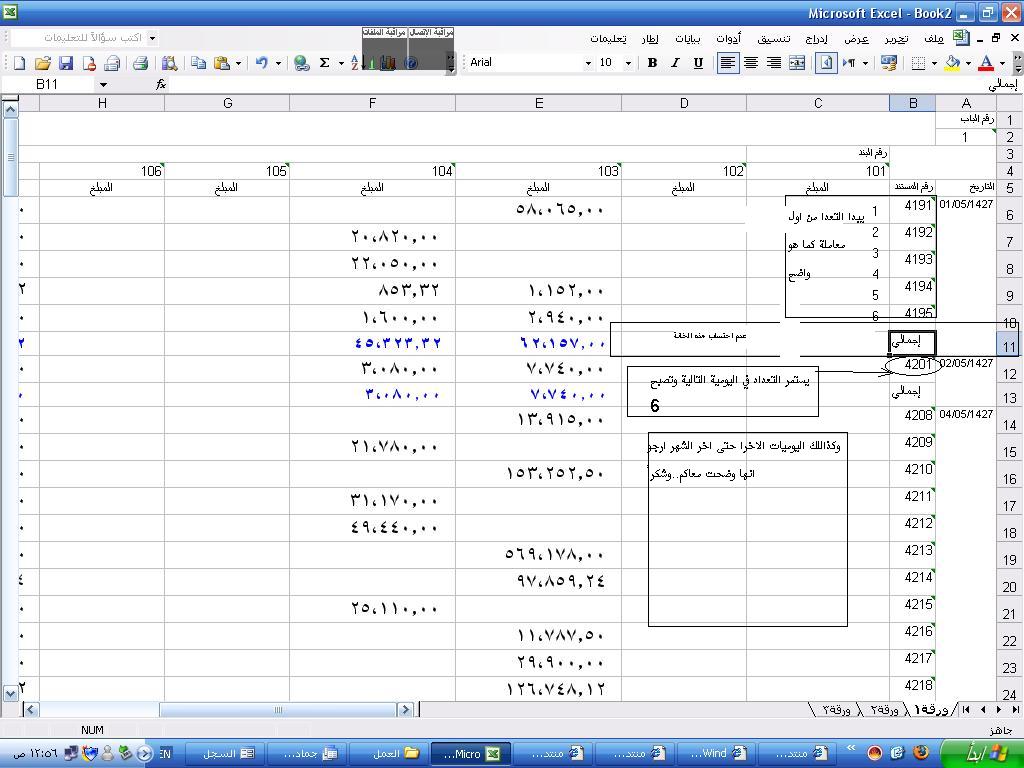Copy selection with the Copy icon
Screen dimensions: 1024x768
coord(199,63)
